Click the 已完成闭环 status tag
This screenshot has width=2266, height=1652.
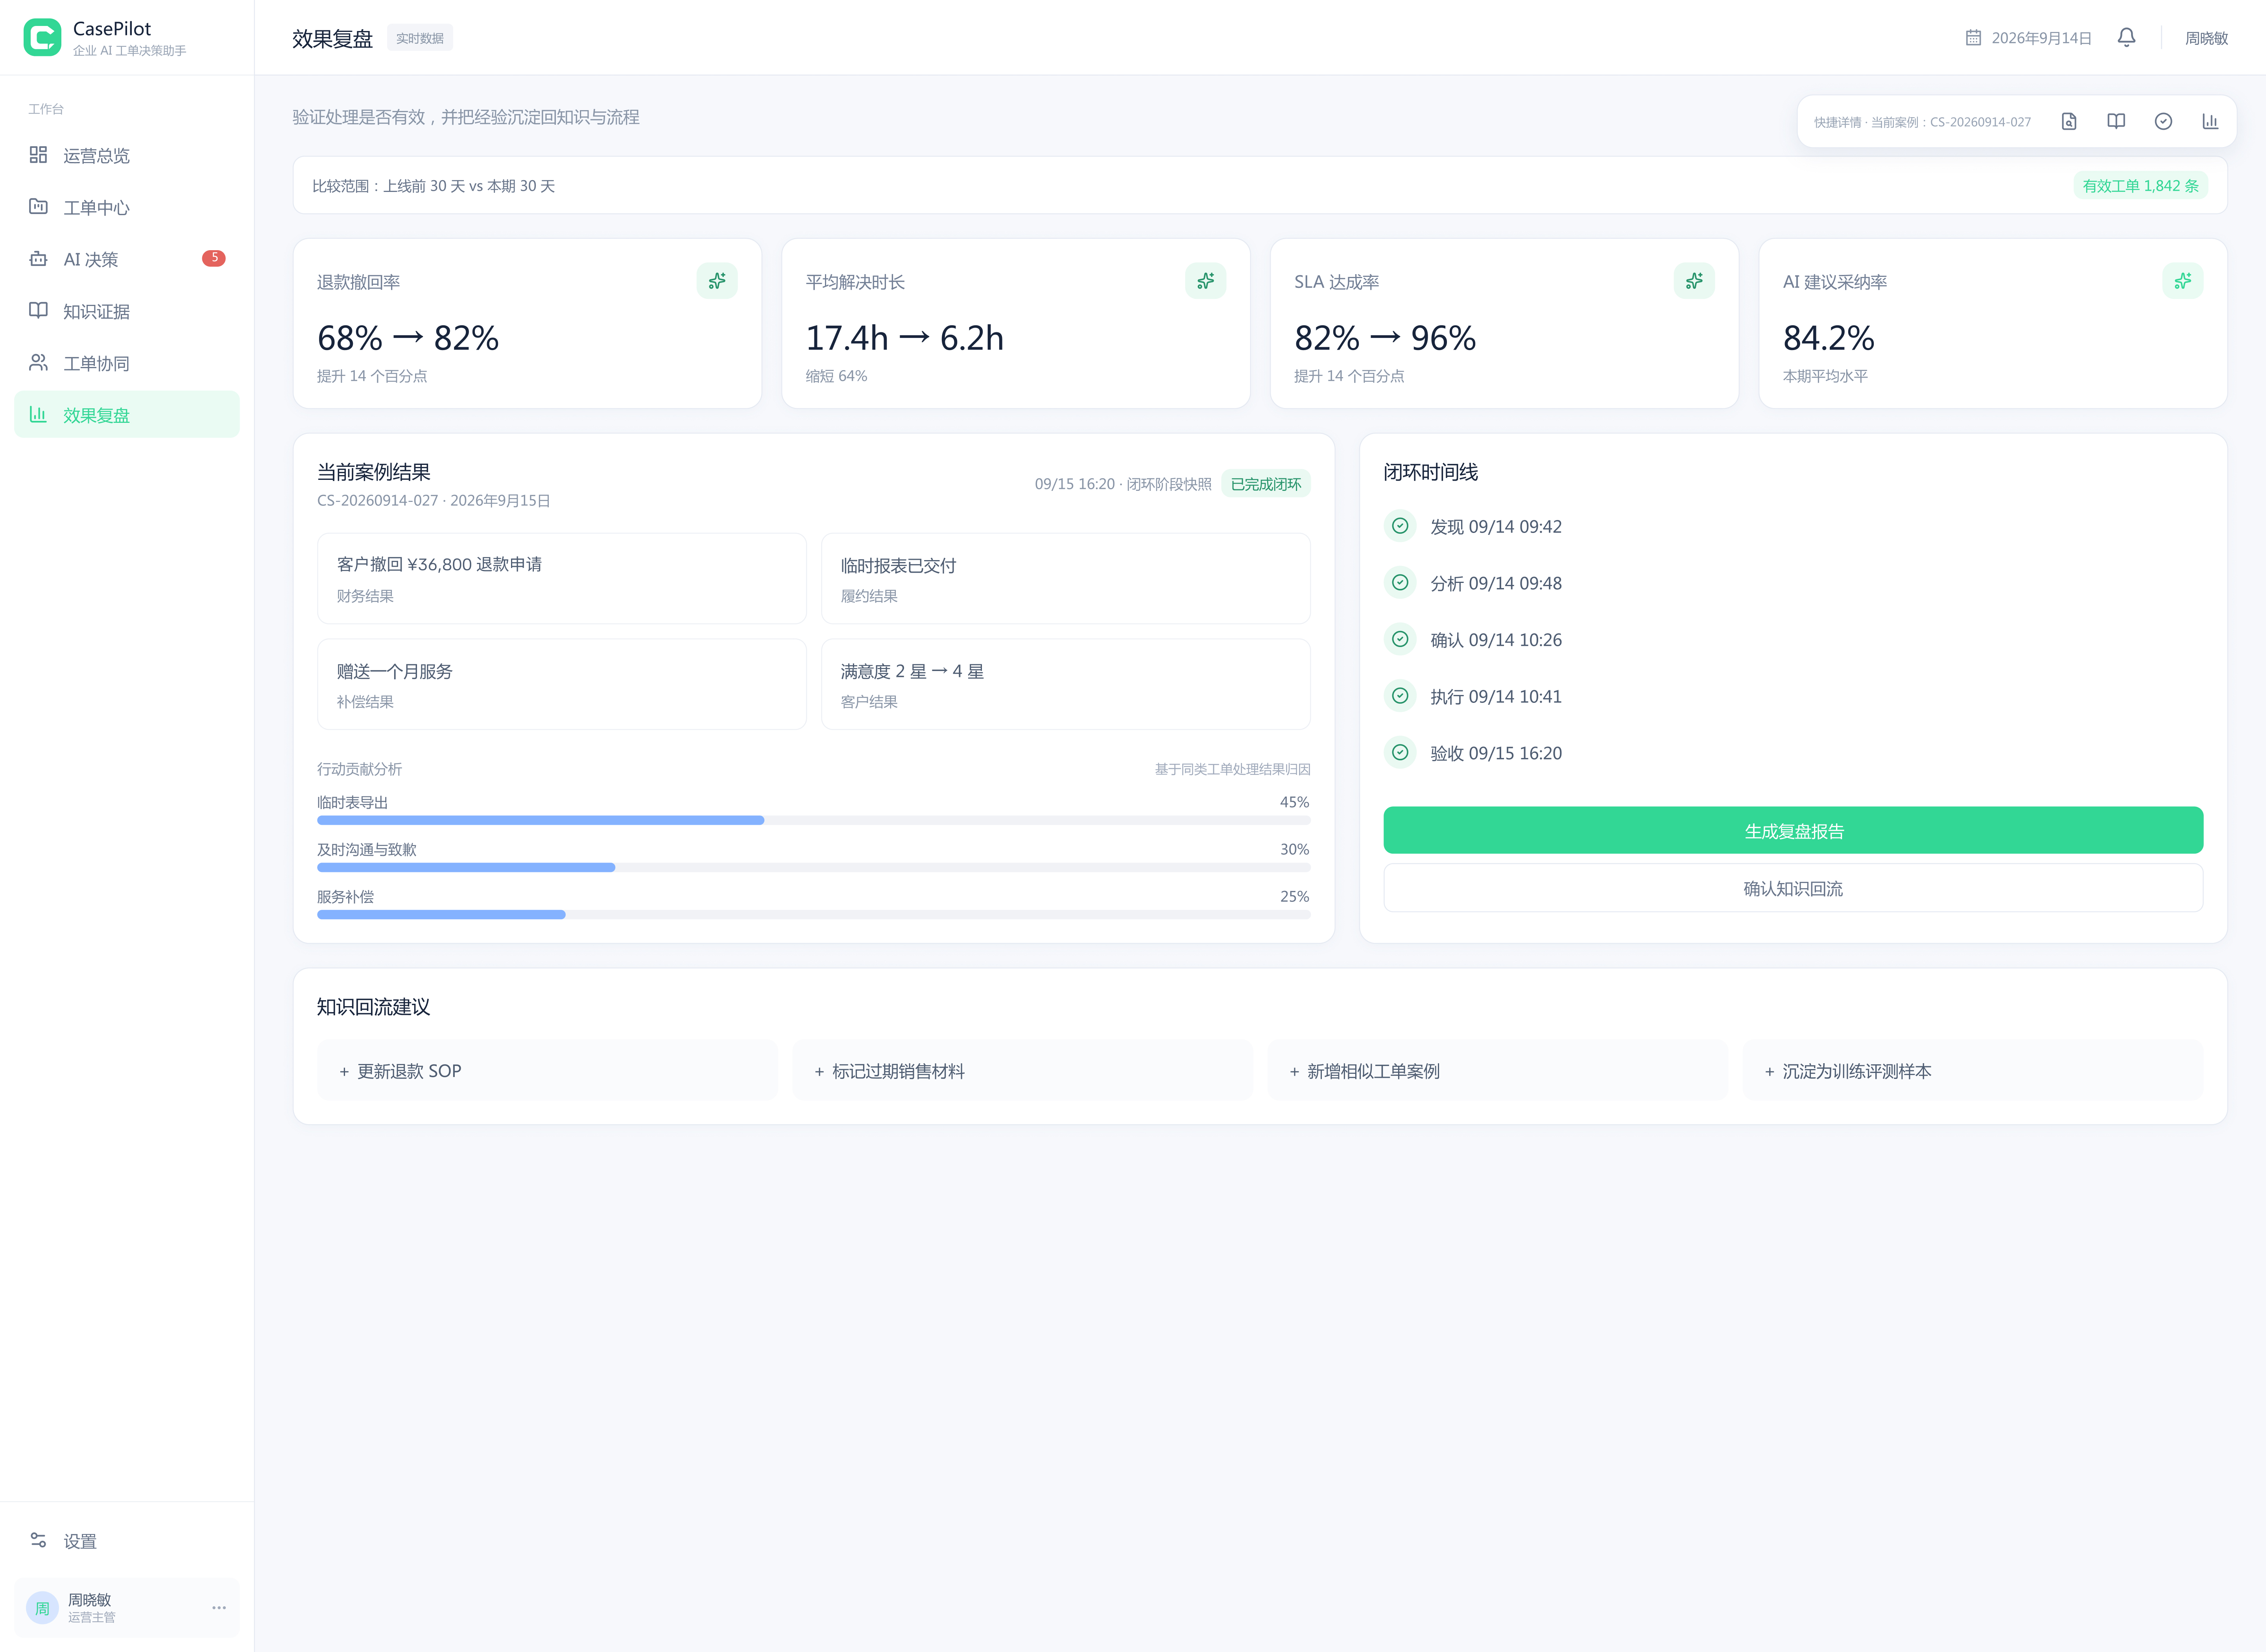click(1266, 484)
